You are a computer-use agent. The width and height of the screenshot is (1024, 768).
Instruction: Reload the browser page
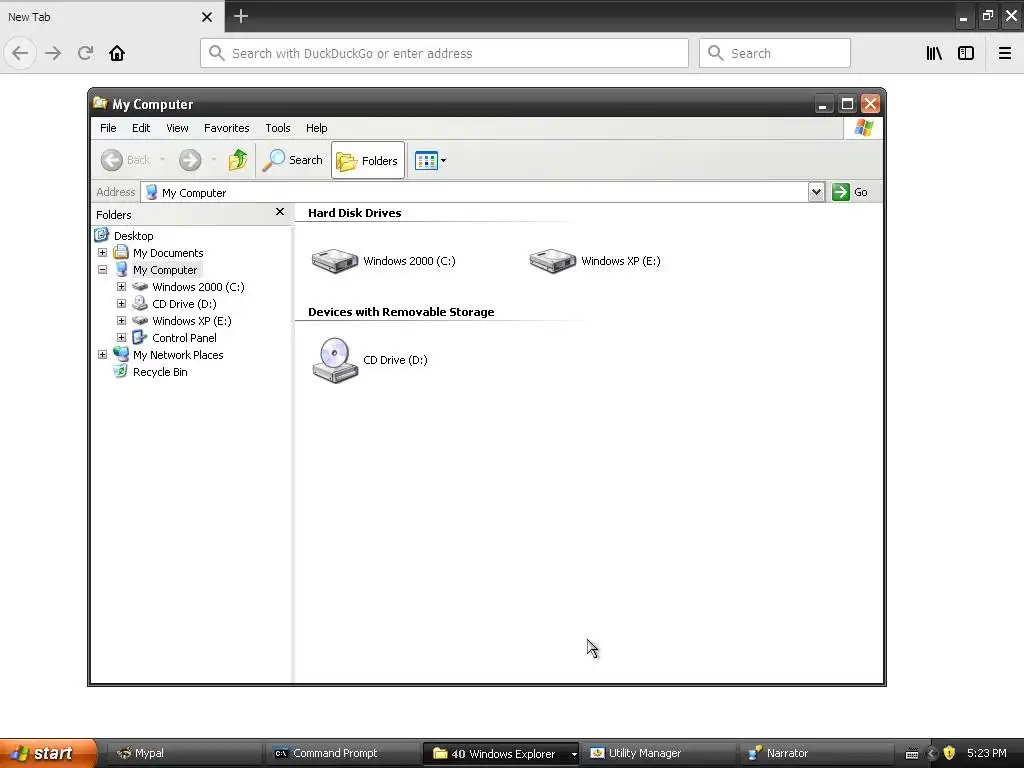point(86,53)
